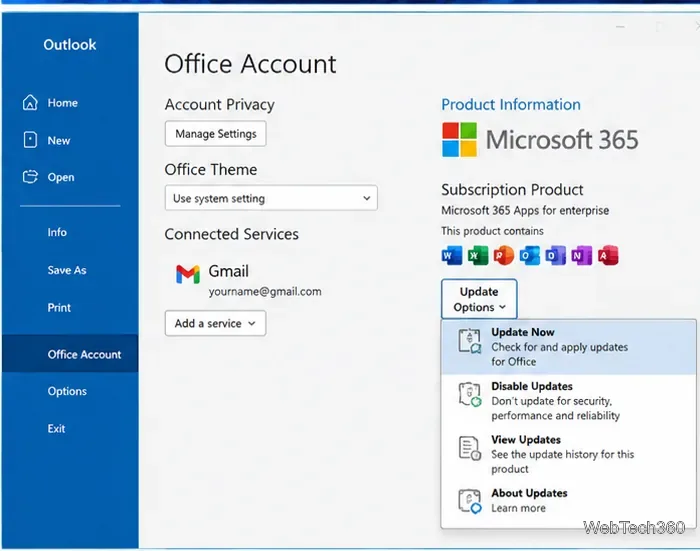Click the OneNote app icon
Viewport: 700px width, 551px height.
point(582,255)
